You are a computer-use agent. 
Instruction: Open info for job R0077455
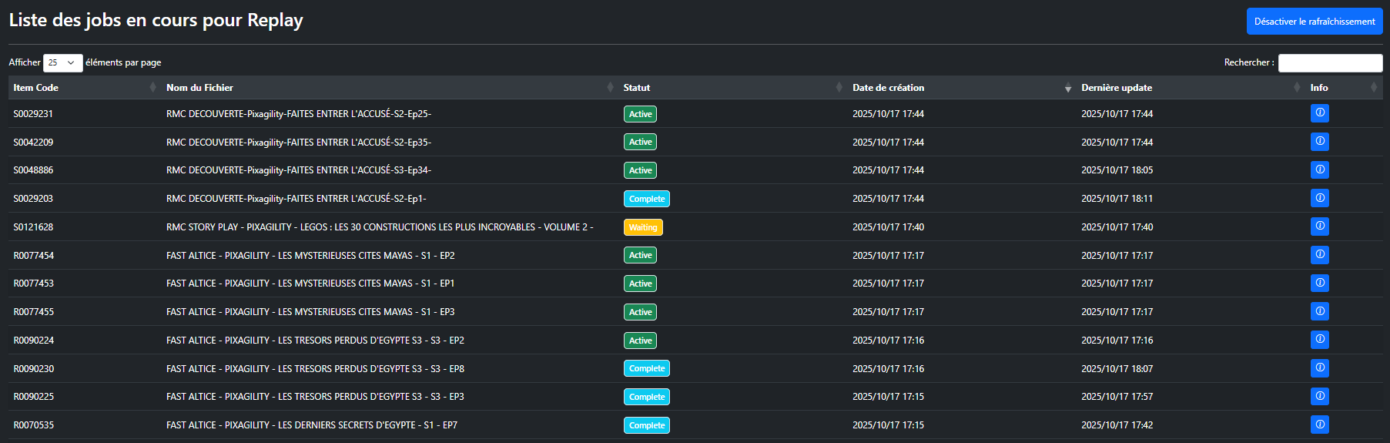pos(1319,312)
